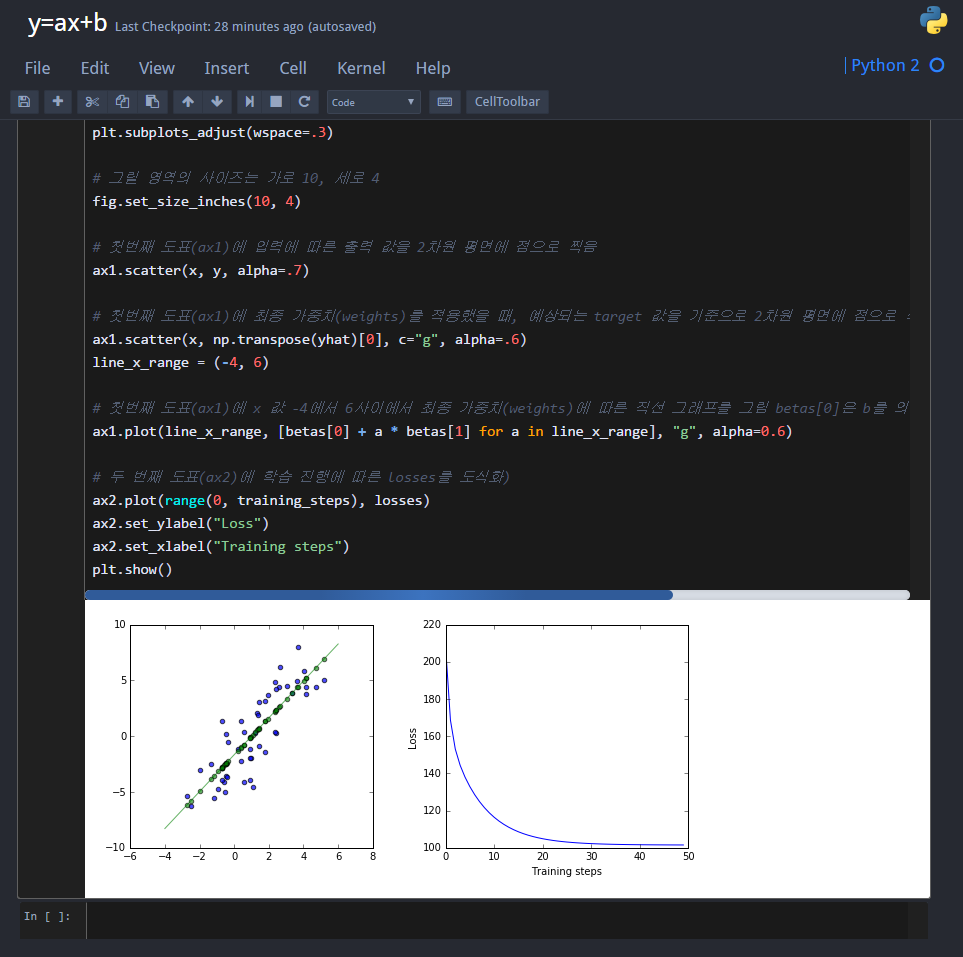Screen dimensions: 963x957
Task: Move the cell up with the up arrow
Action: click(188, 102)
